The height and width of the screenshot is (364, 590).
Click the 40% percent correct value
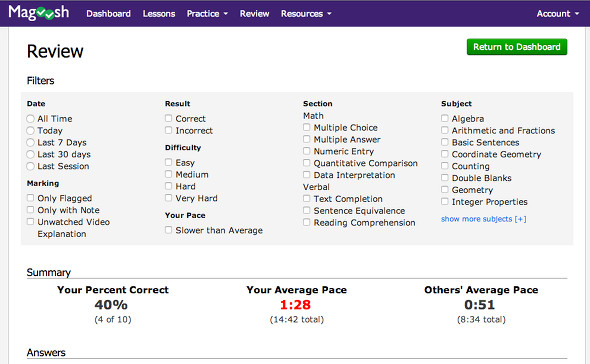click(x=111, y=305)
